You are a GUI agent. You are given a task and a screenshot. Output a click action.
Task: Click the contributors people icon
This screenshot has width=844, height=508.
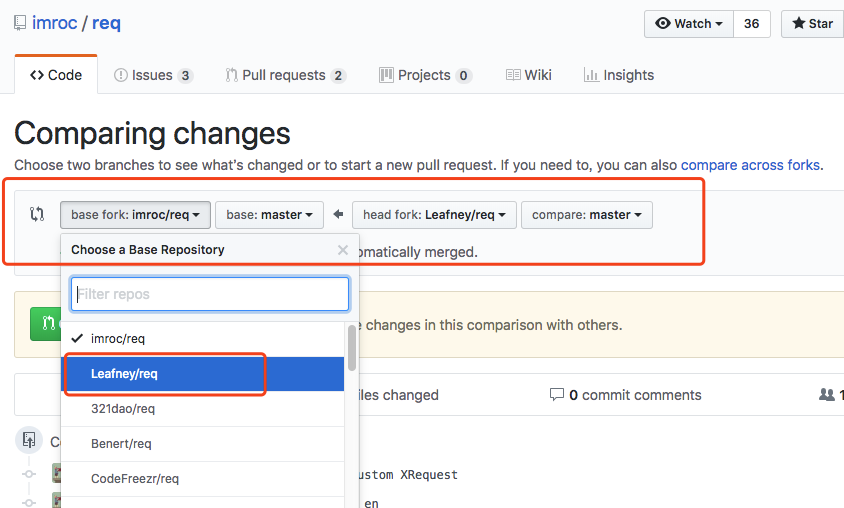[826, 395]
